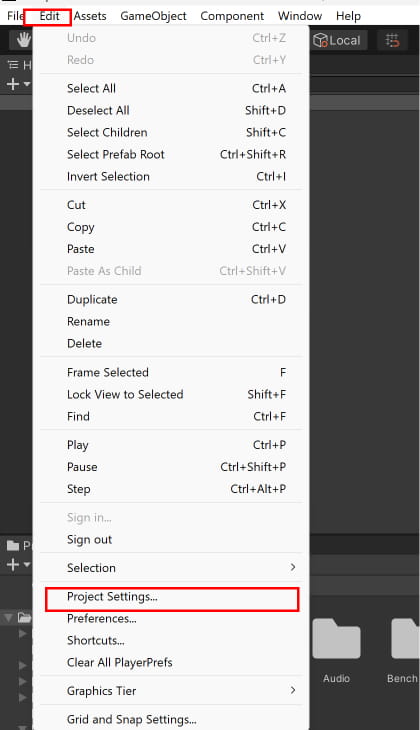Expand the Selection submenu
Image resolution: width=420 pixels, height=730 pixels.
(170, 568)
